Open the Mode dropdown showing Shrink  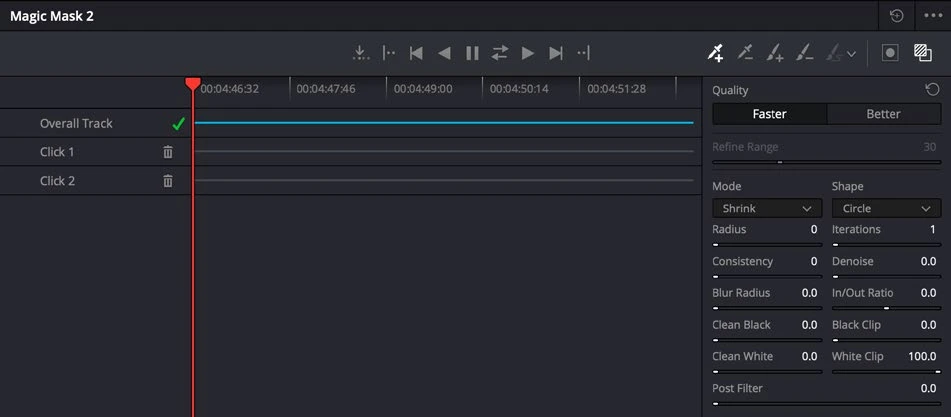pyautogui.click(x=767, y=208)
